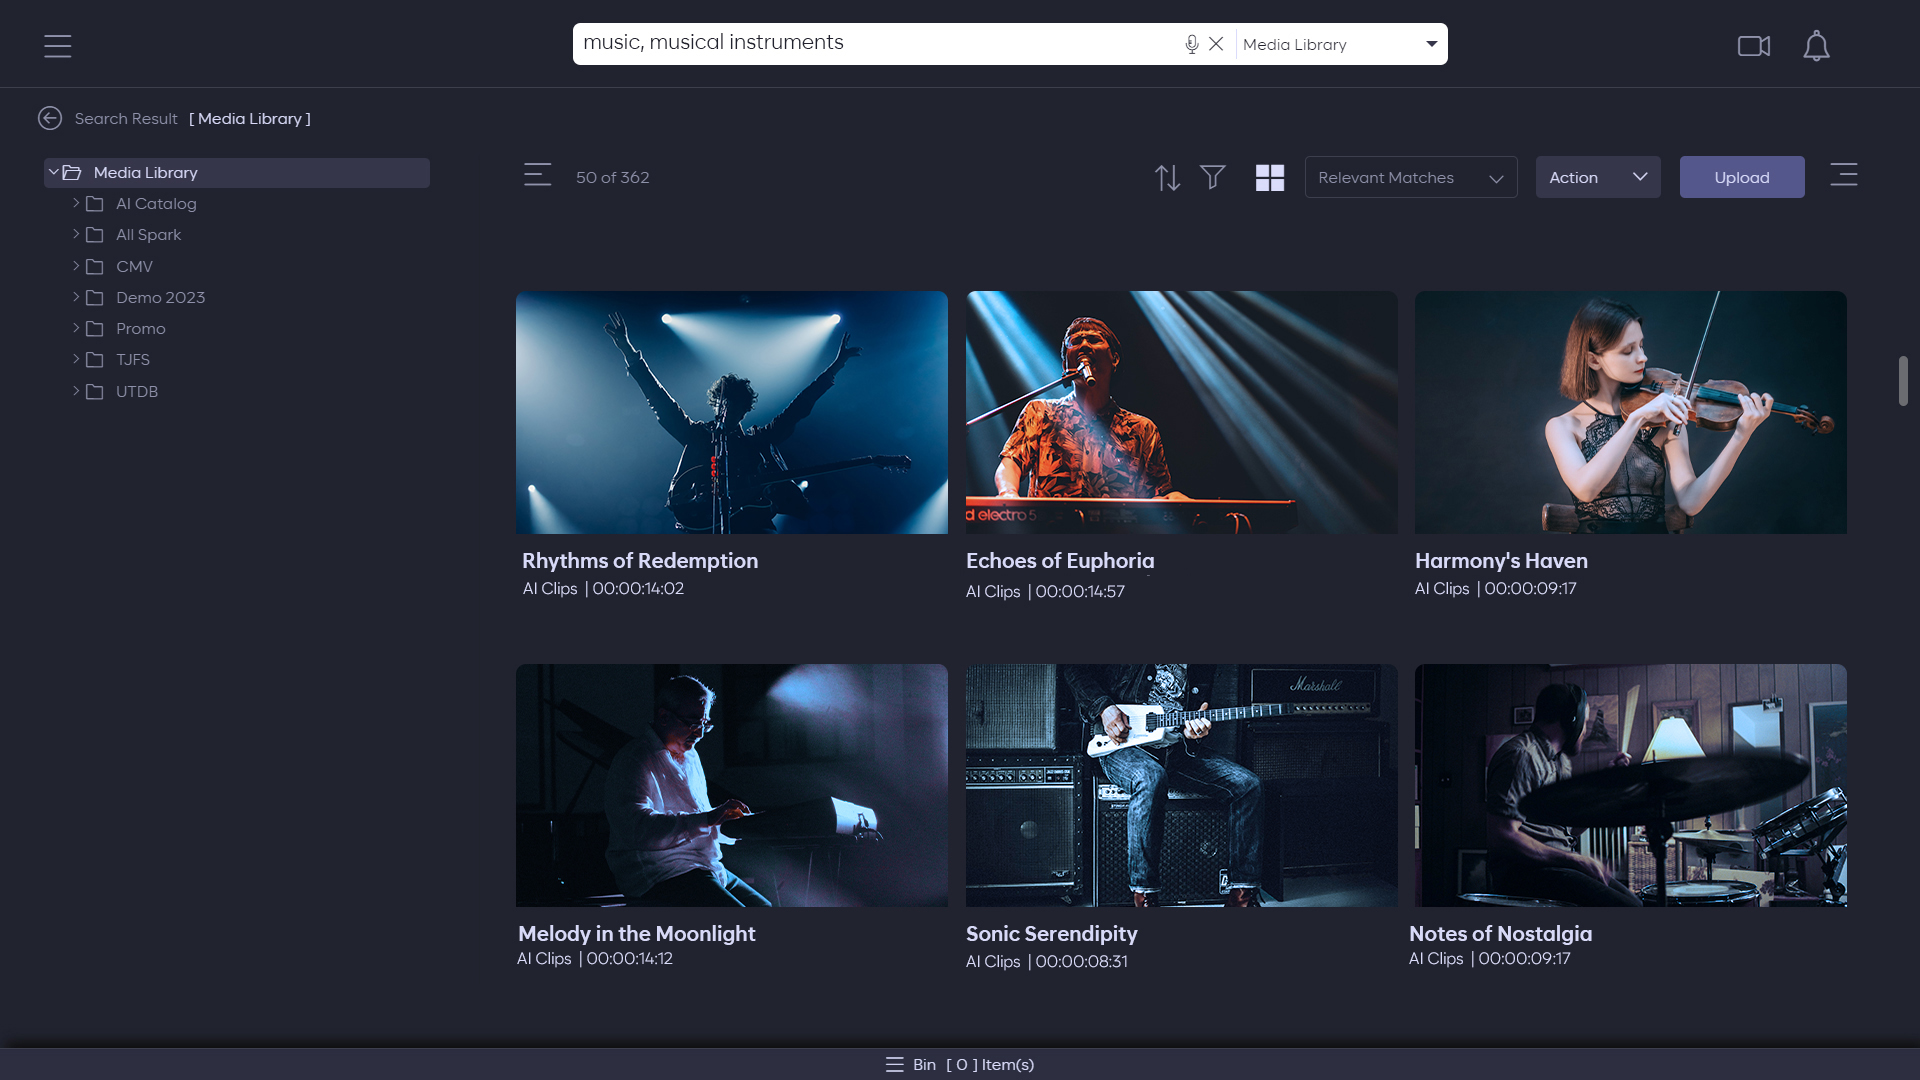The height and width of the screenshot is (1080, 1920).
Task: Open the filter funnel icon
Action: click(1213, 177)
